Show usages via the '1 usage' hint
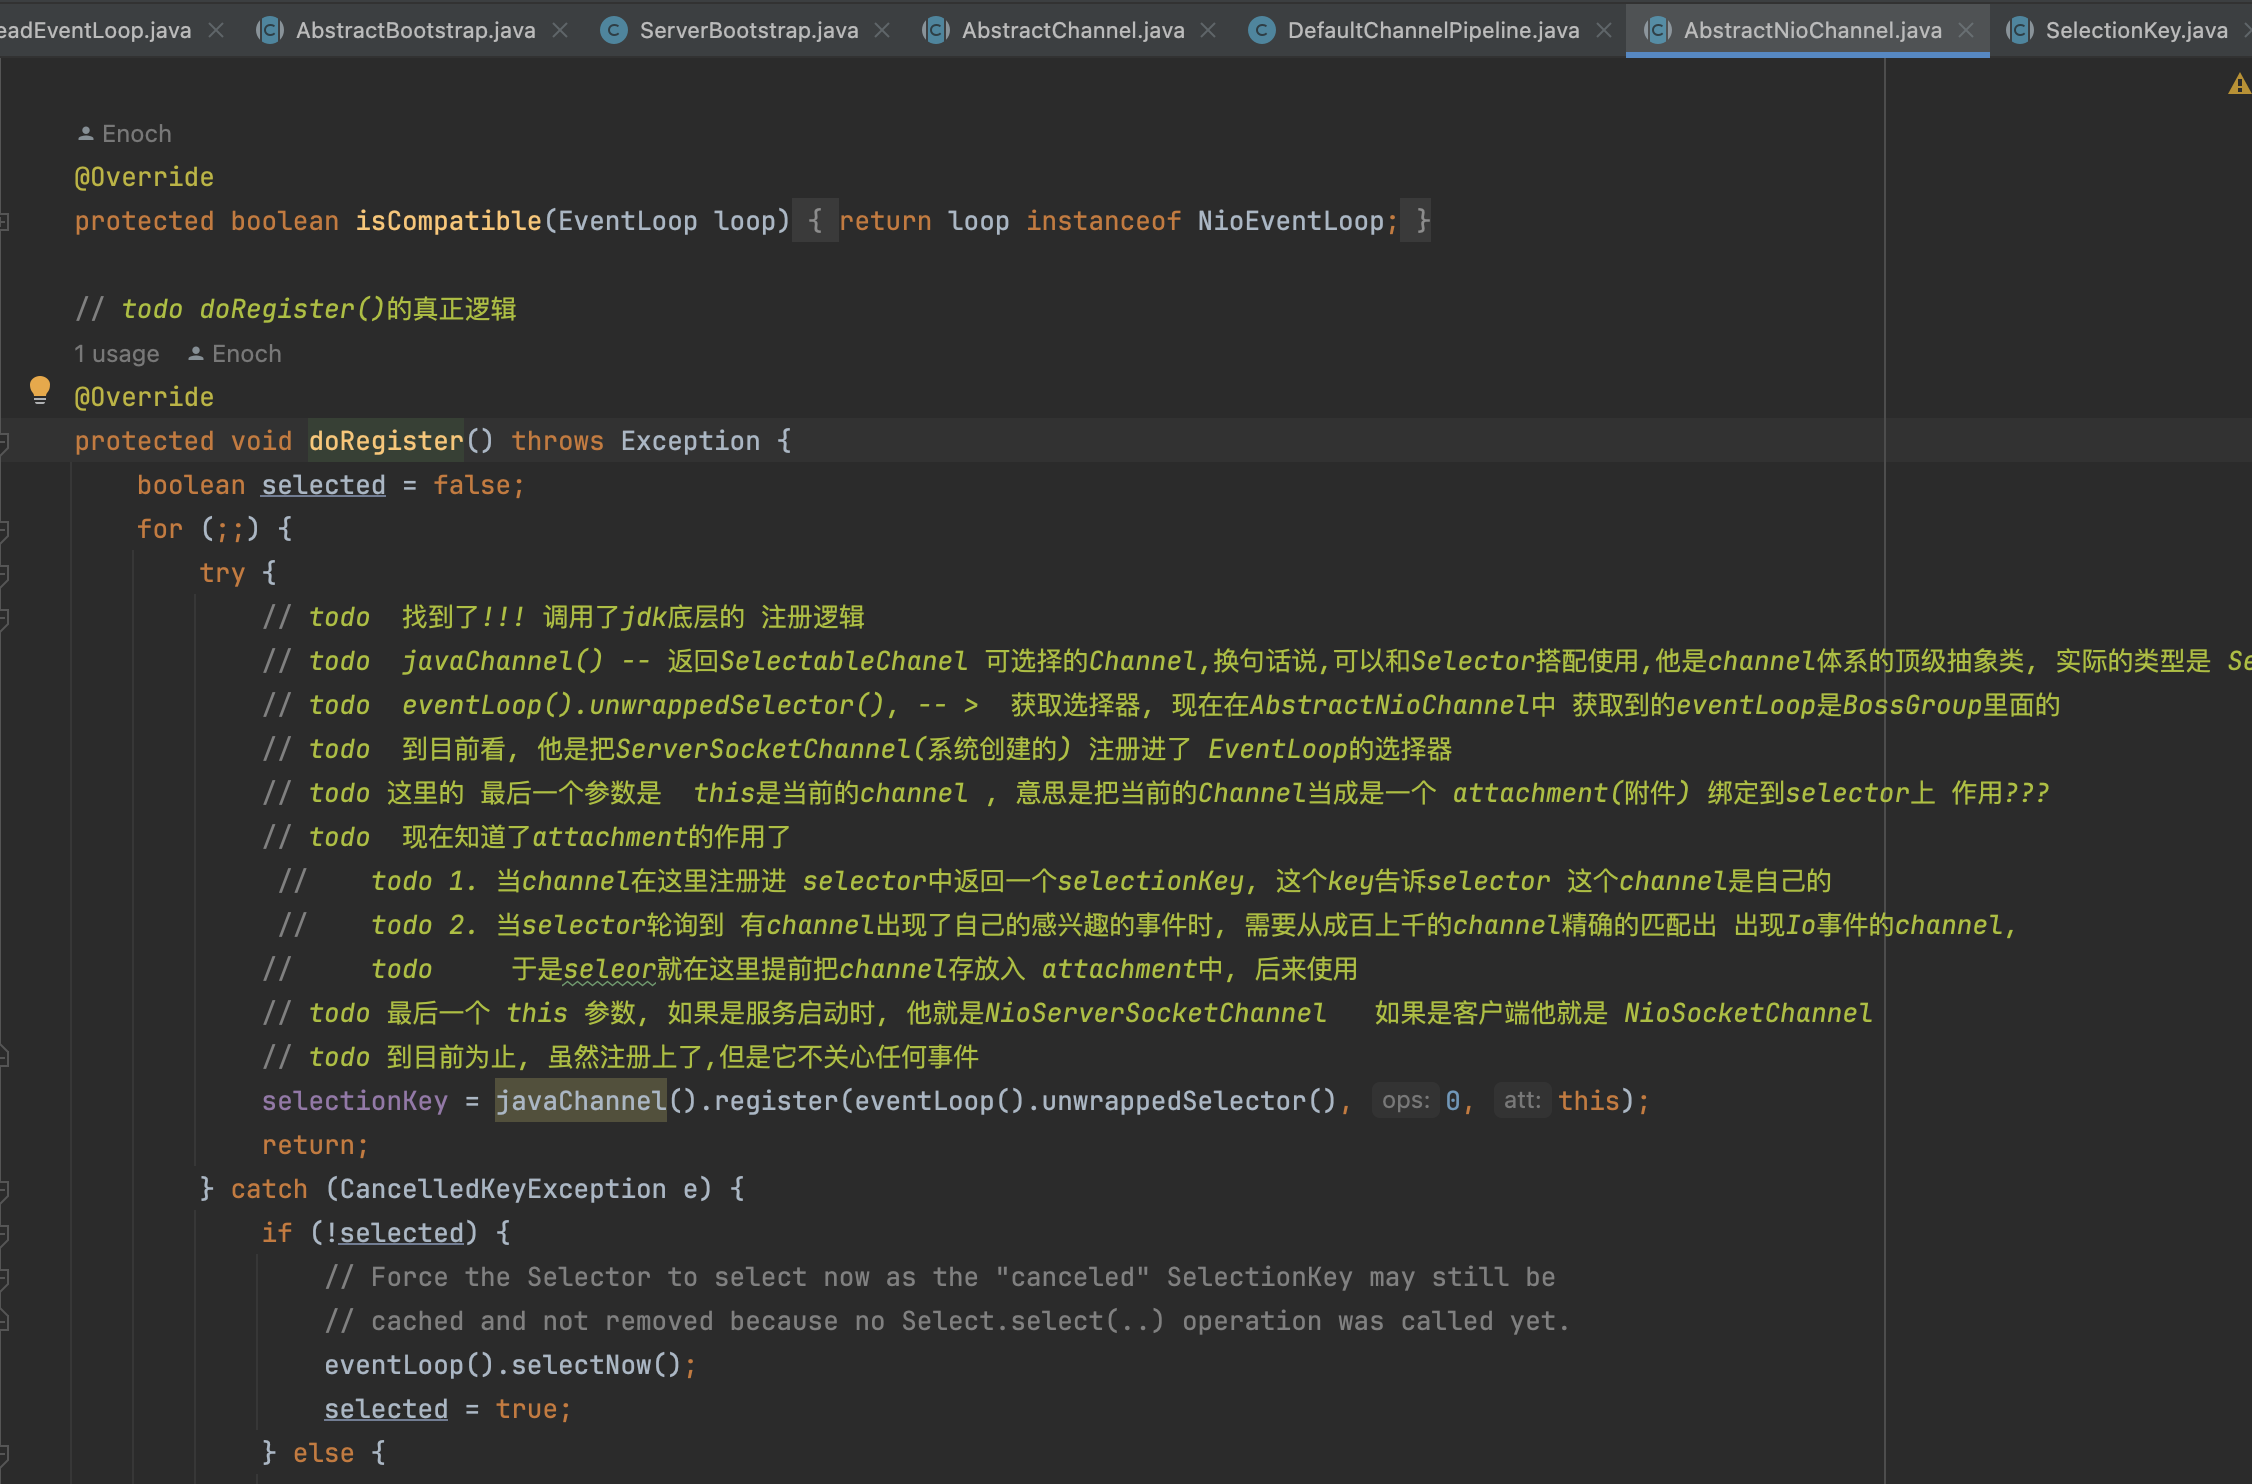2252x1484 pixels. (x=117, y=353)
